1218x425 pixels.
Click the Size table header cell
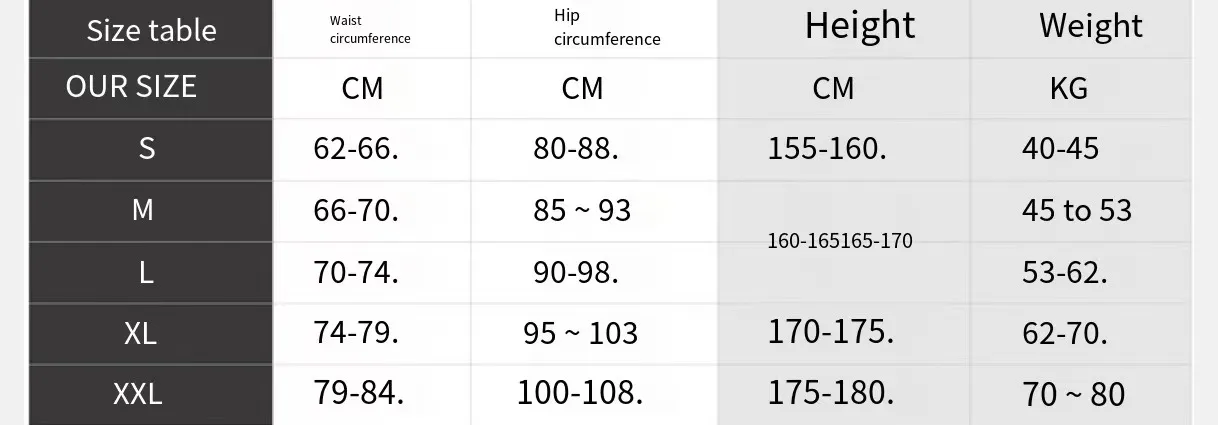click(x=151, y=30)
